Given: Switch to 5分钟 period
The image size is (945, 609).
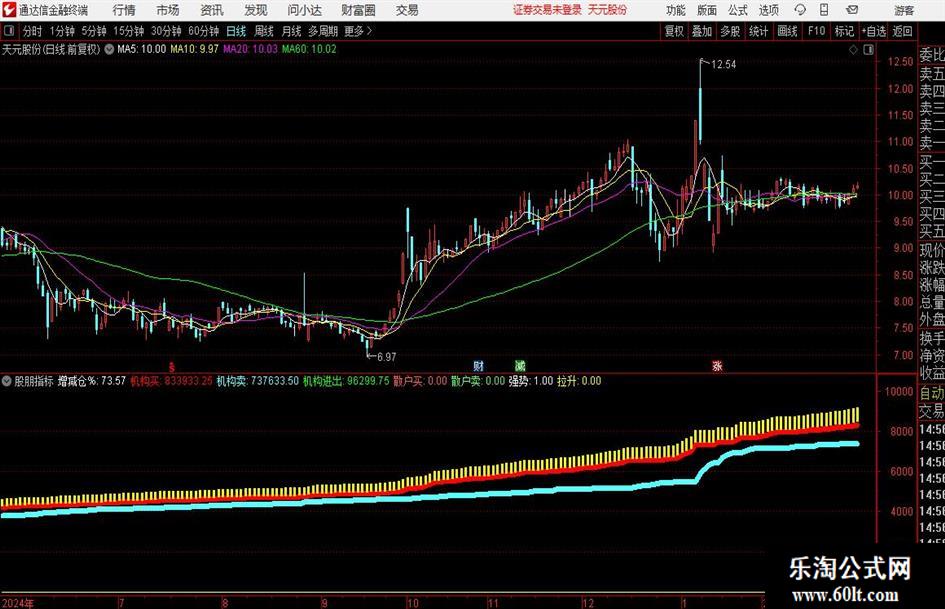Looking at the screenshot, I should pos(94,31).
